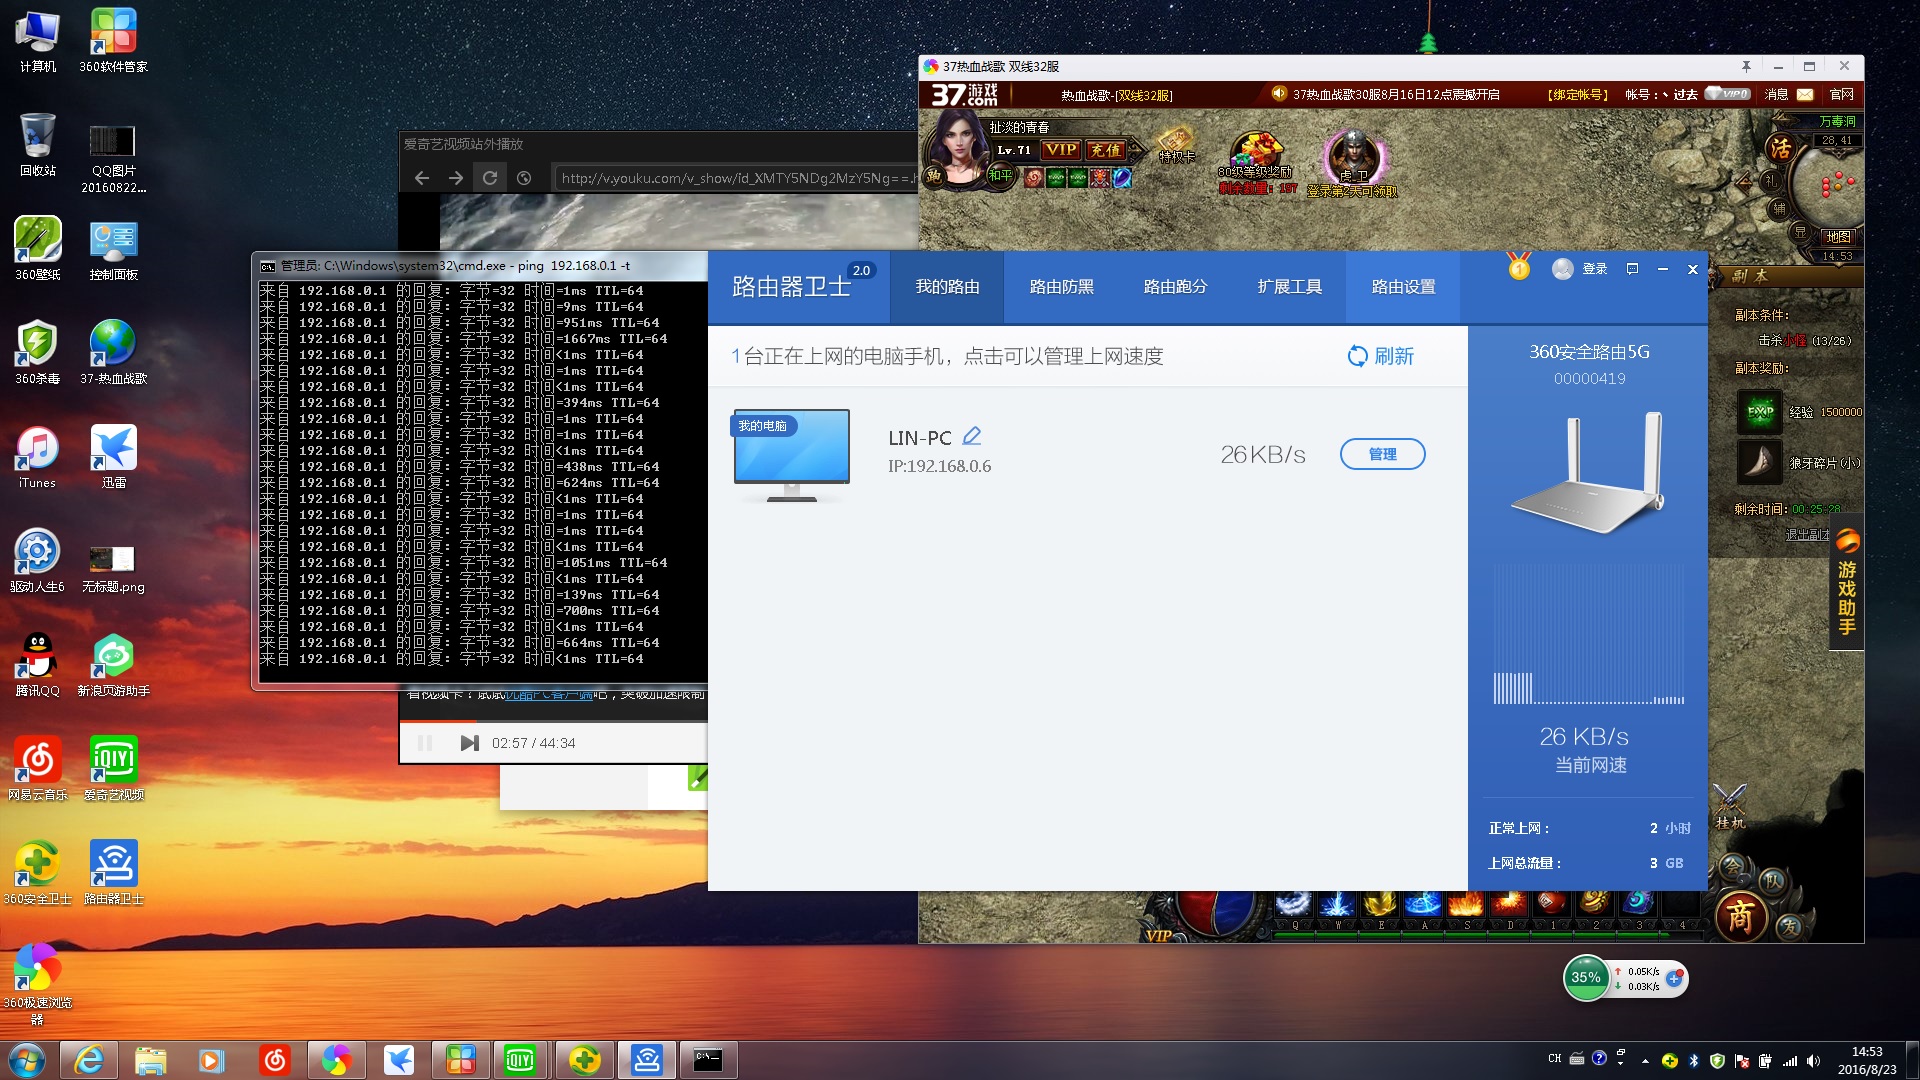1920x1080 pixels.
Task: Click the 管理 button for LIN-PC
Action: click(1382, 454)
